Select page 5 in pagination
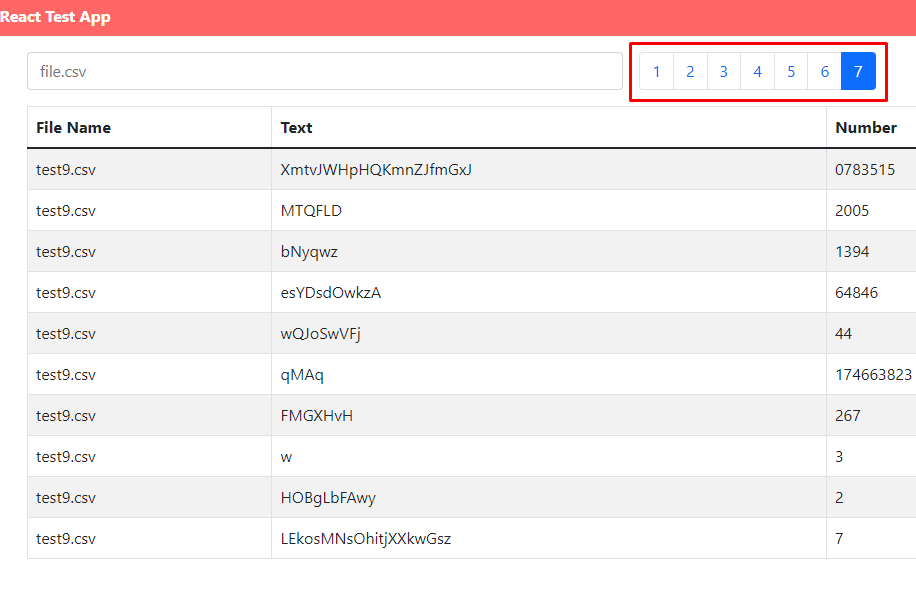Screen dimensions: 916x608 tap(791, 71)
